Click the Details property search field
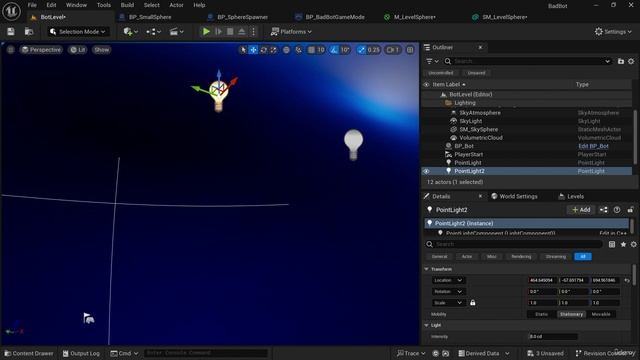Viewport: 640px width, 360px height. coord(513,244)
